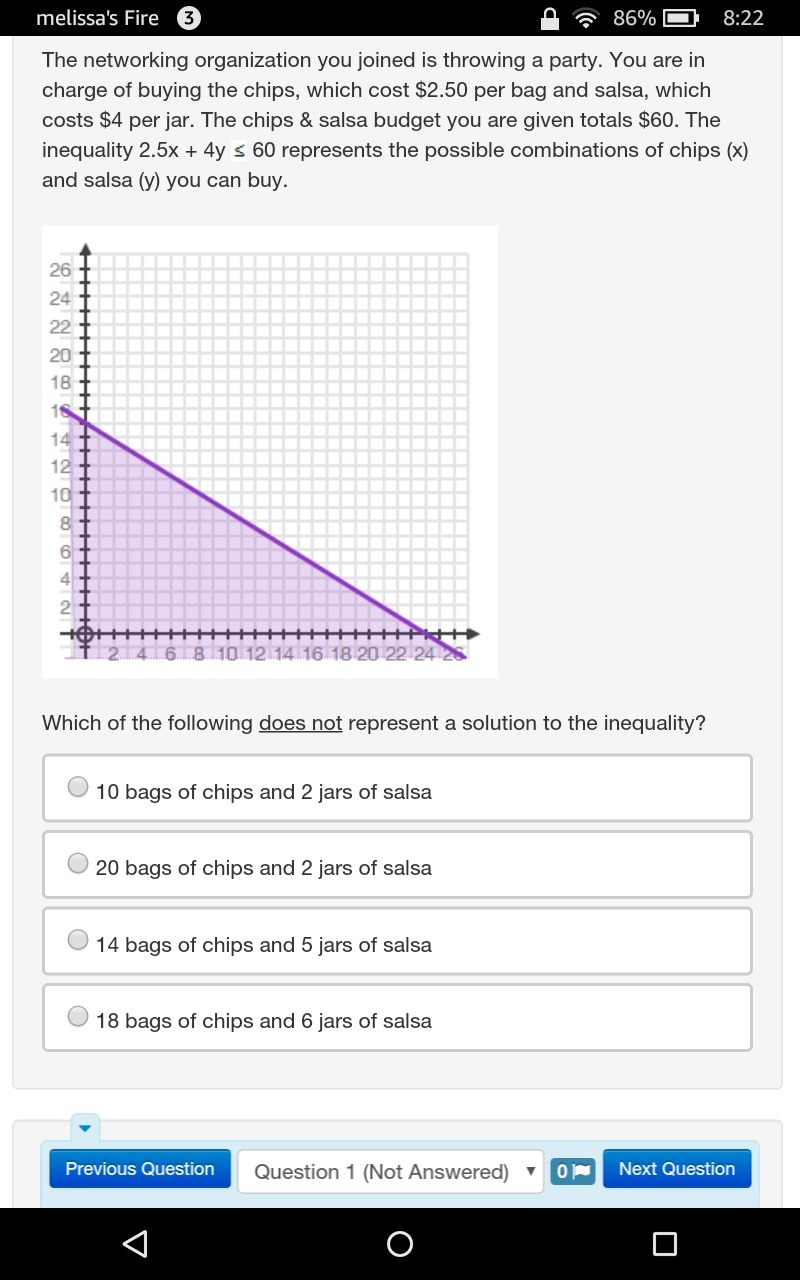Collapse the navigation bar with blue arrow tab

(85, 1129)
